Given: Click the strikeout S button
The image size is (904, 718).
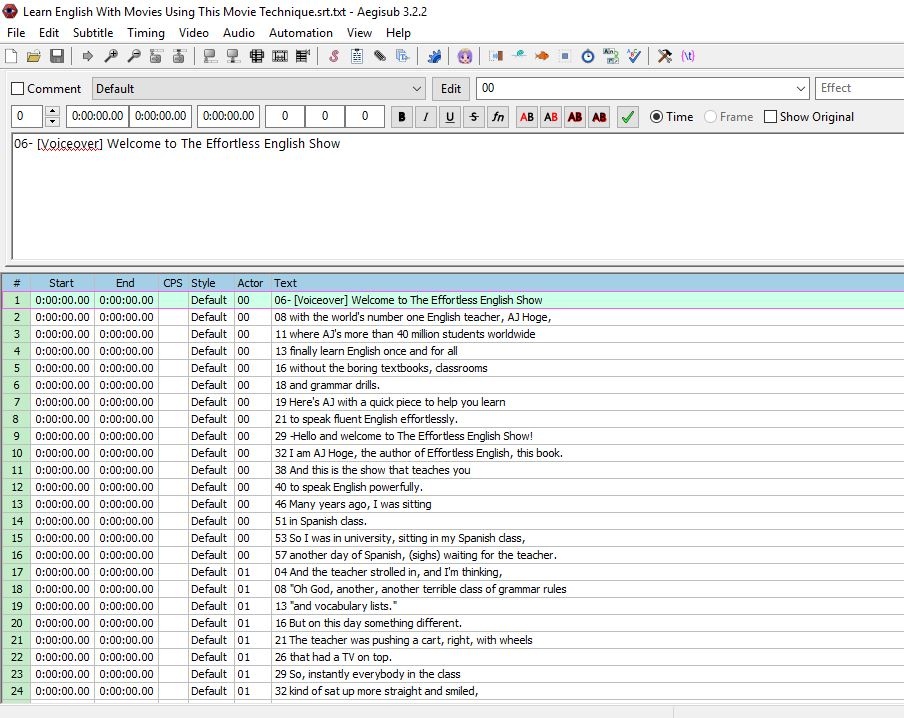Looking at the screenshot, I should (x=474, y=117).
